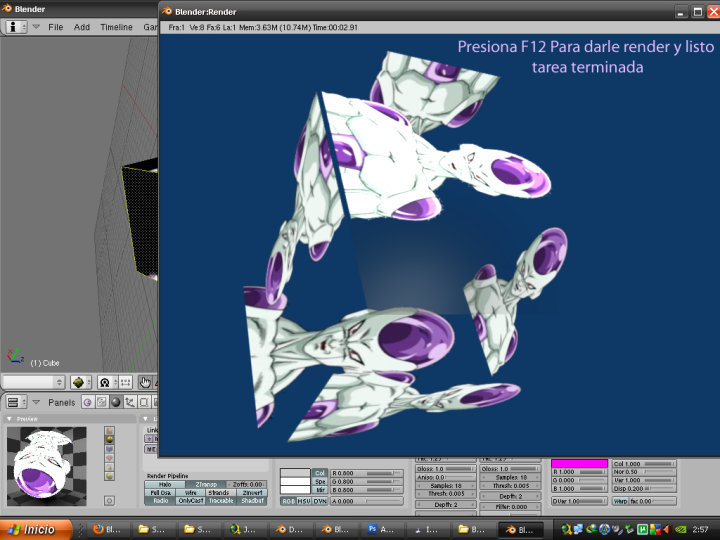This screenshot has width=720, height=540.
Task: Click the Zoffs 0.00 value field
Action: coord(247,484)
